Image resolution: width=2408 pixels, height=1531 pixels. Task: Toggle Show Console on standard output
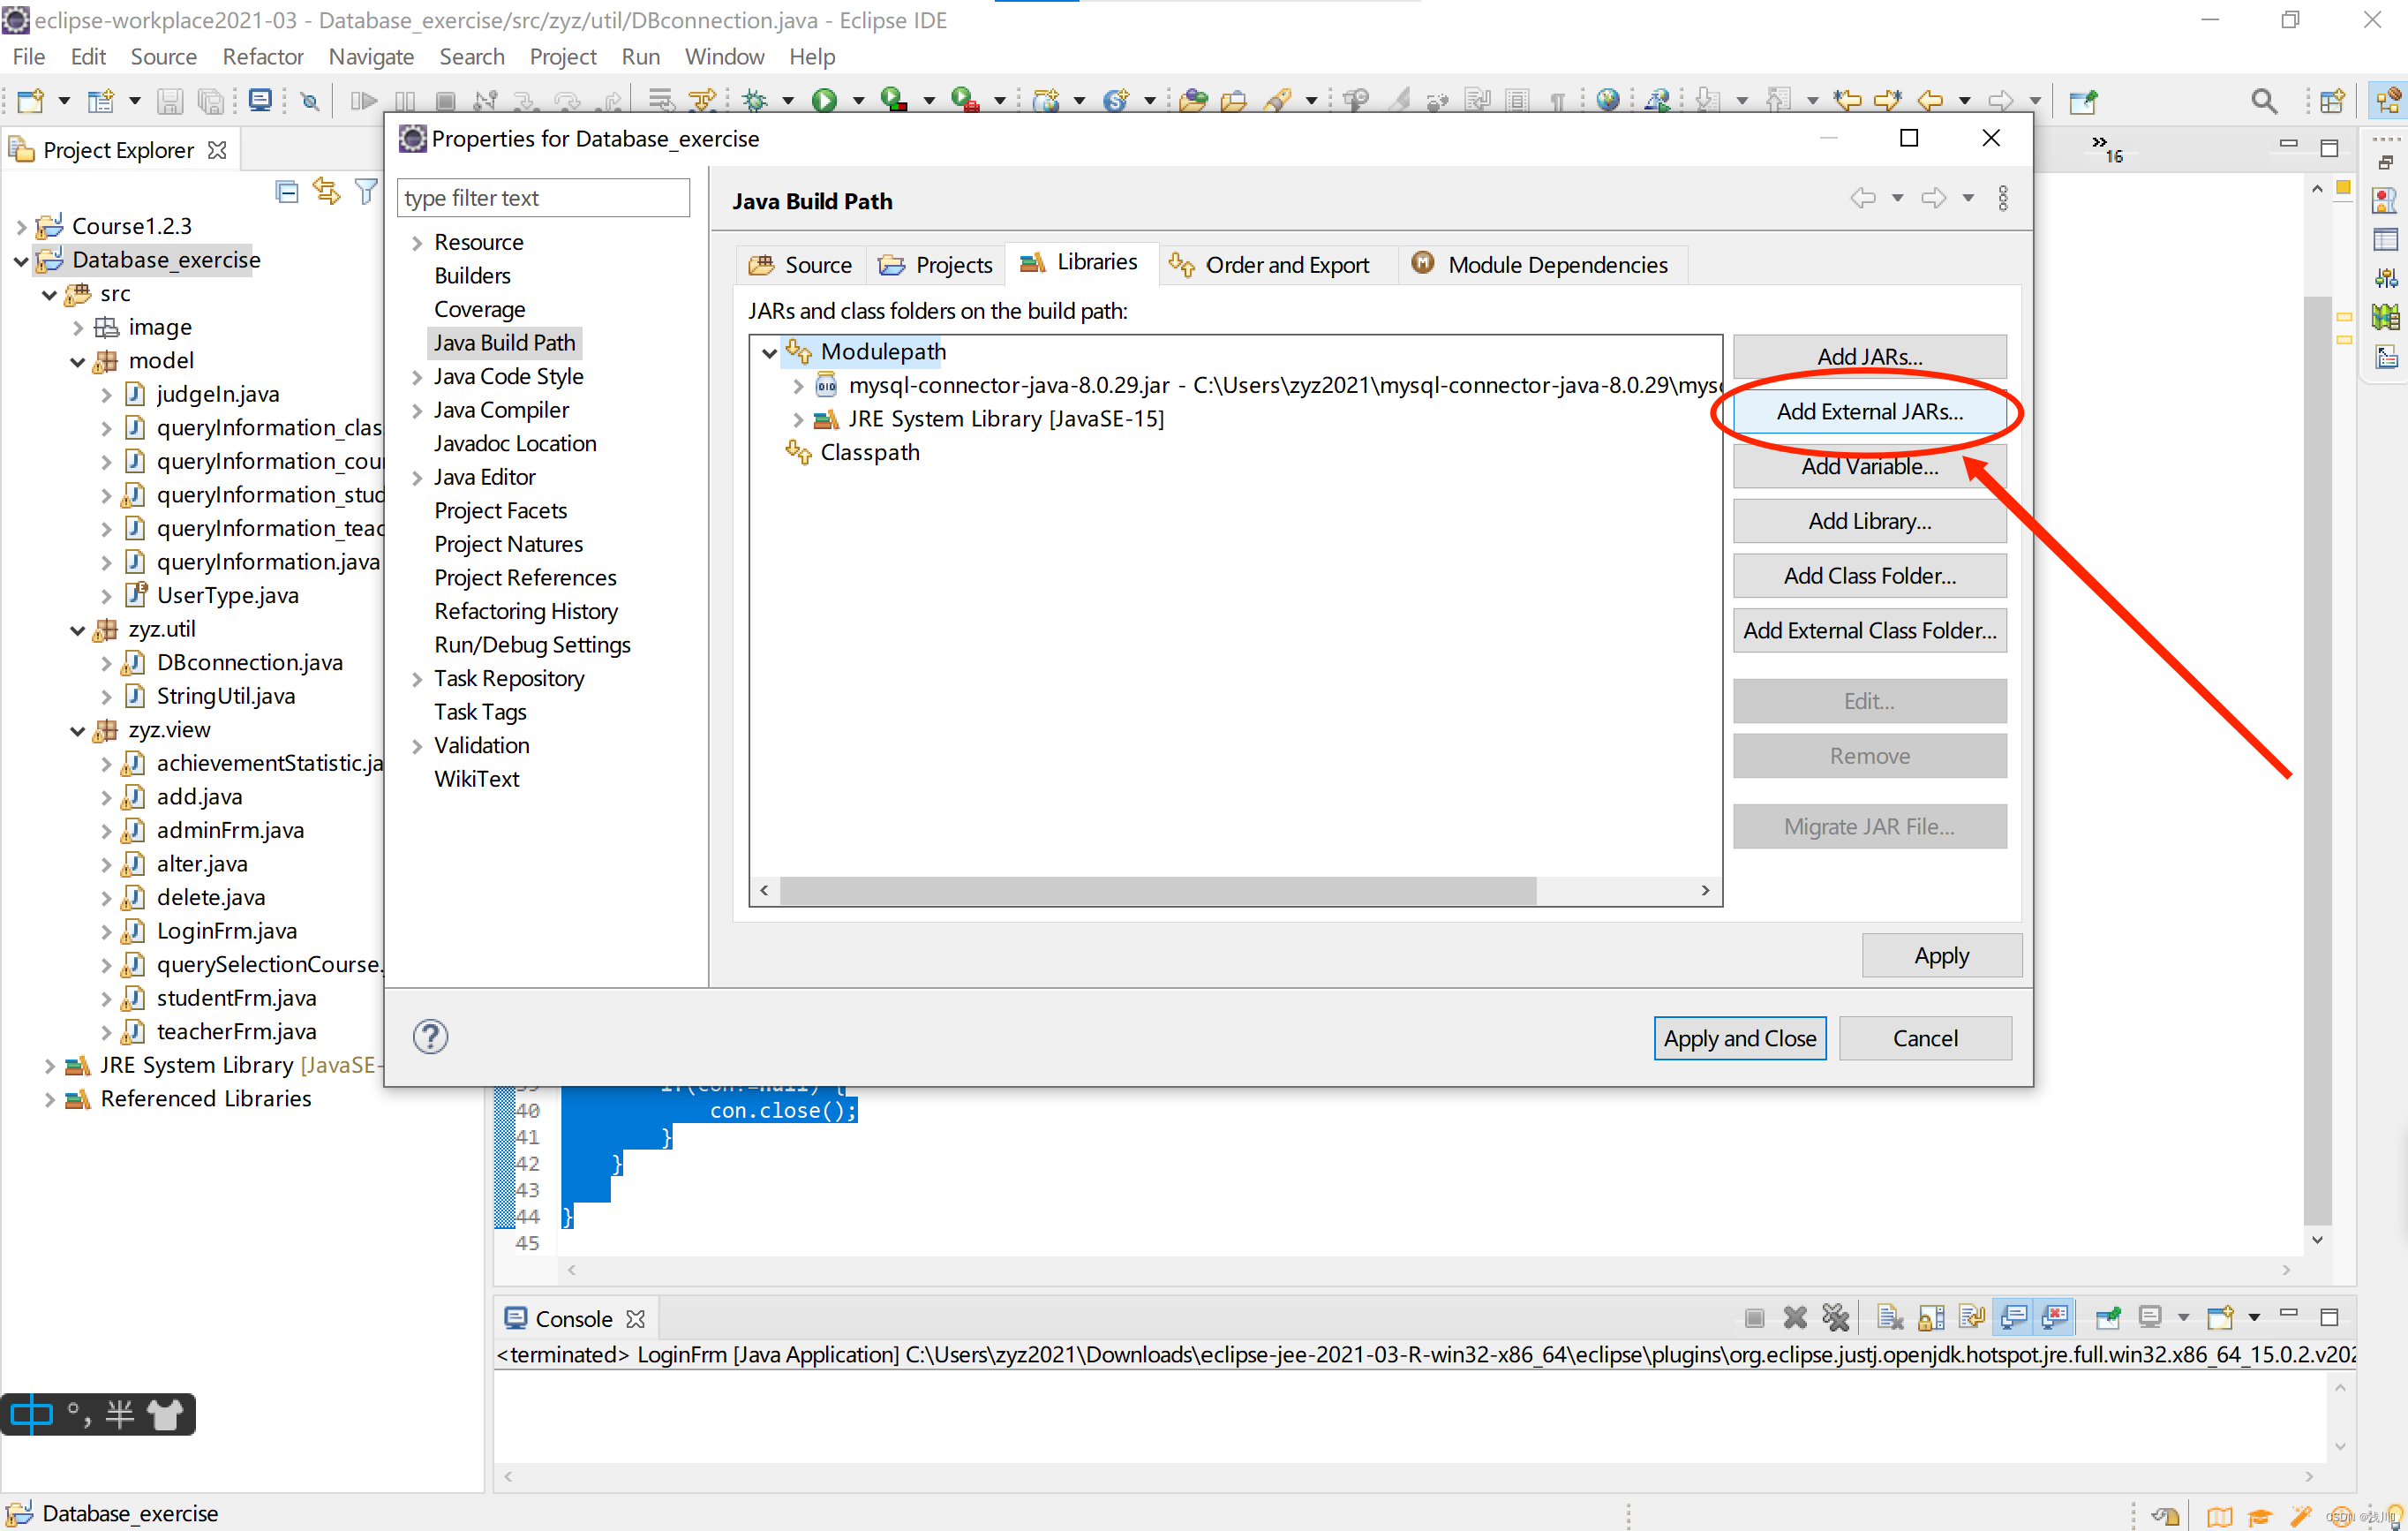(x=2013, y=1318)
